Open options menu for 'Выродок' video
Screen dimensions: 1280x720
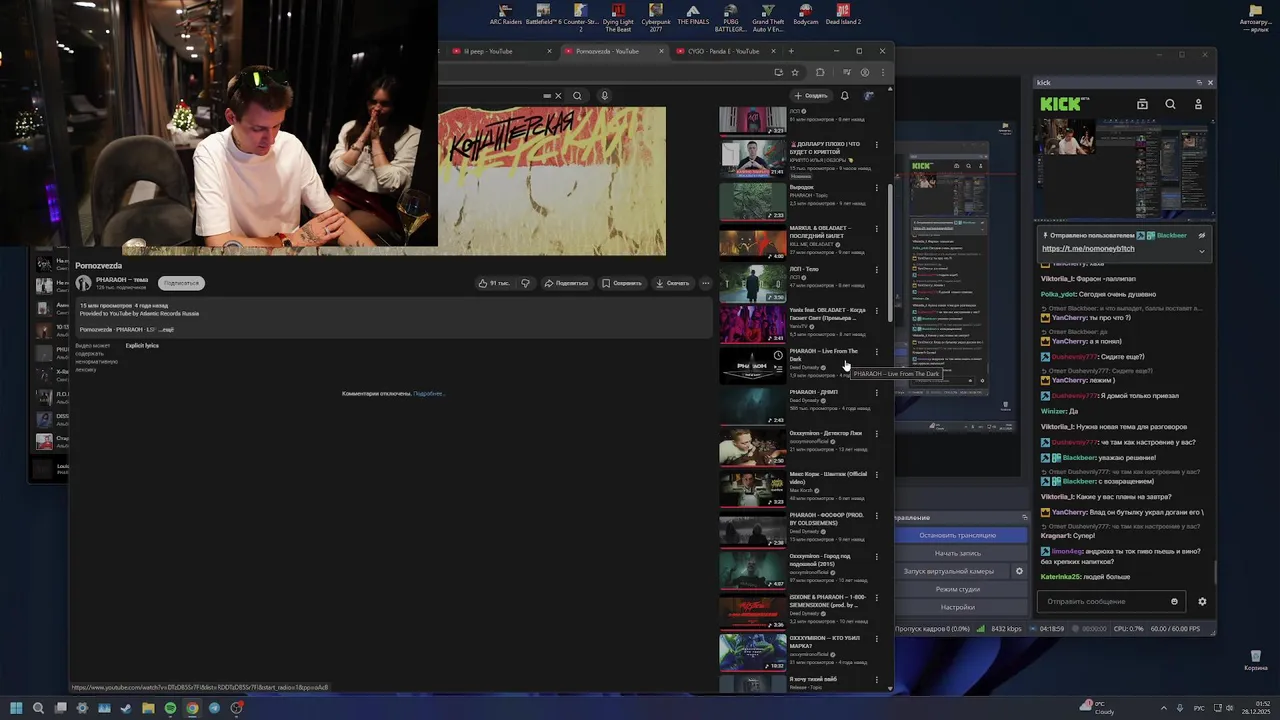tap(877, 187)
